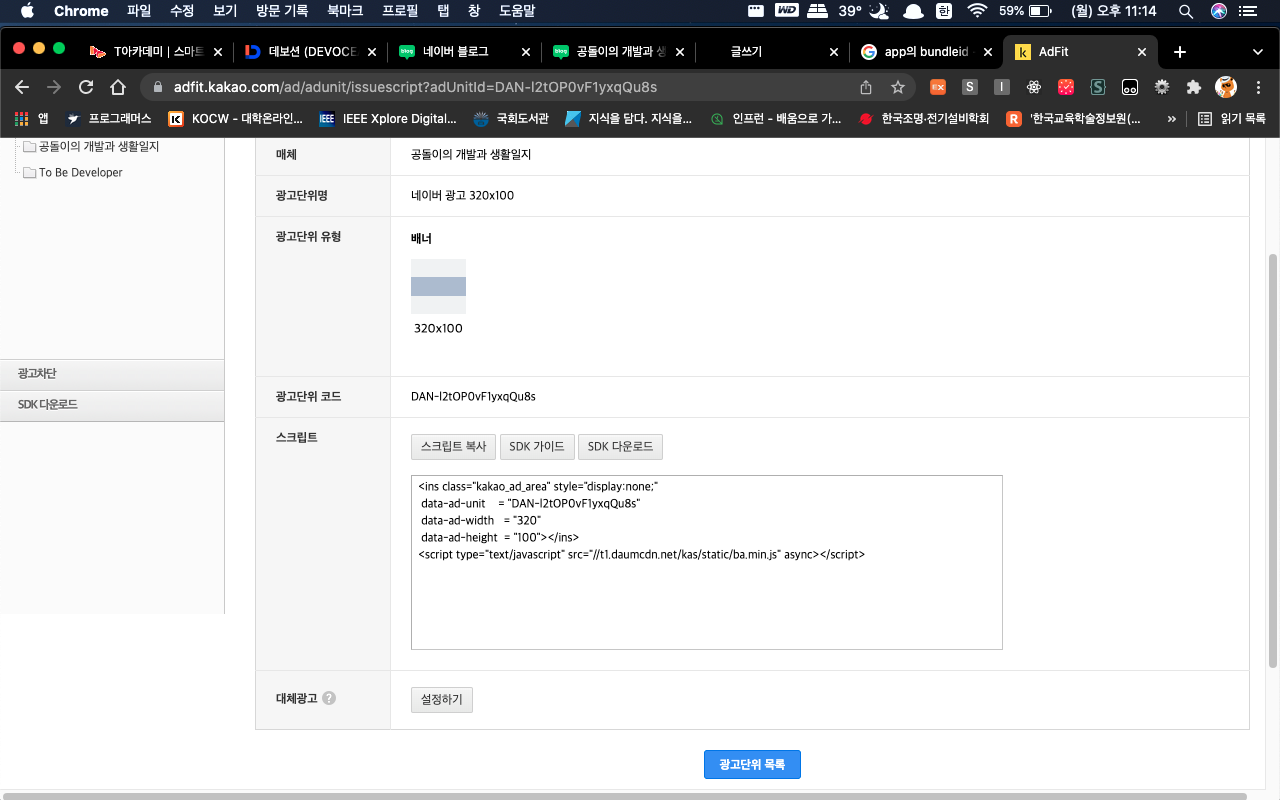Open Chrome three-dot menu
Screen dimensions: 1280x800
[1258, 87]
